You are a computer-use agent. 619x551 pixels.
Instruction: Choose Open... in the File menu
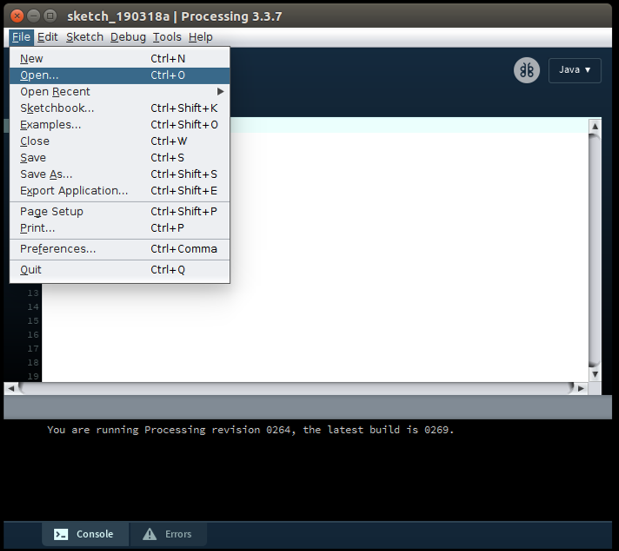pos(120,75)
